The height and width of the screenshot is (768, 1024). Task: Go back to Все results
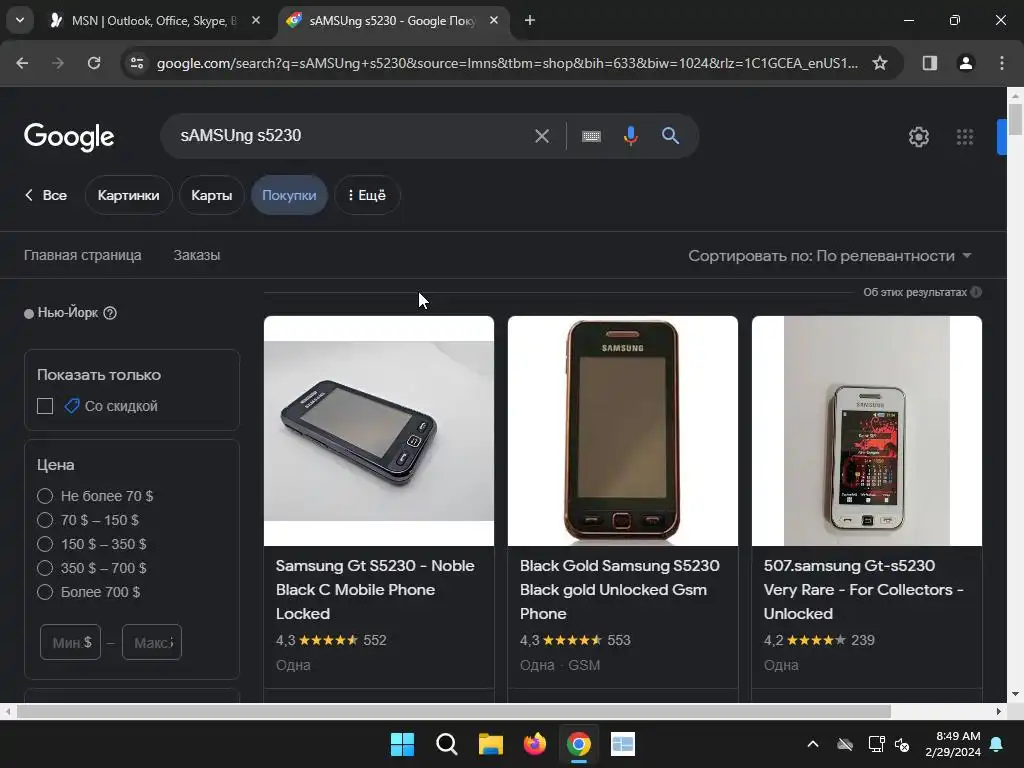(46, 195)
